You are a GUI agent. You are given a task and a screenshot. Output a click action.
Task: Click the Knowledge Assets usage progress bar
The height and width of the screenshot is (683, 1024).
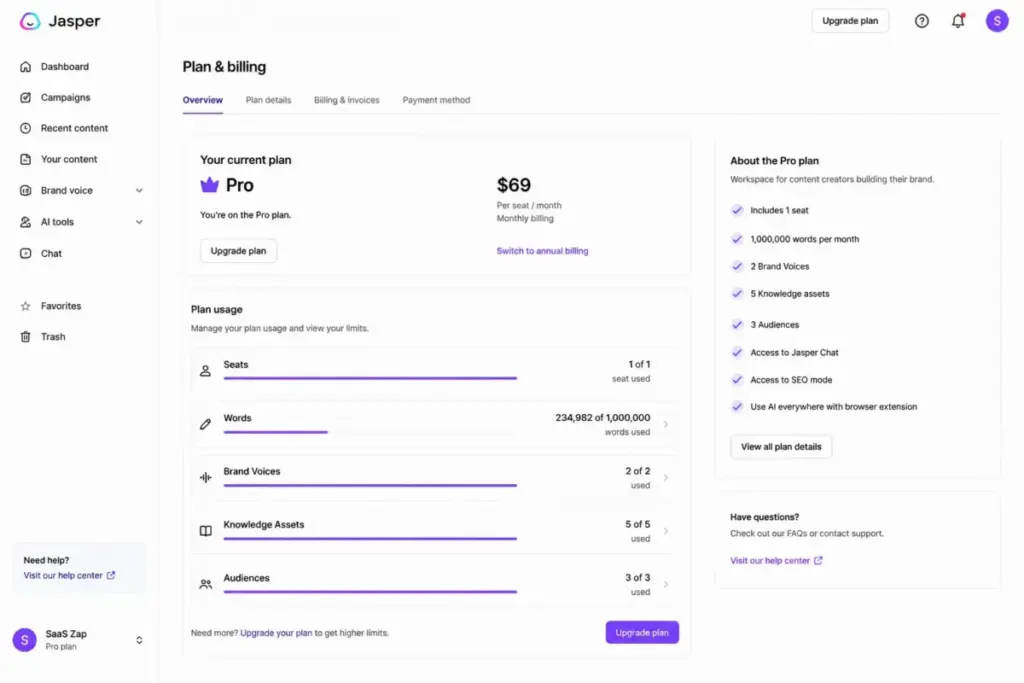370,539
